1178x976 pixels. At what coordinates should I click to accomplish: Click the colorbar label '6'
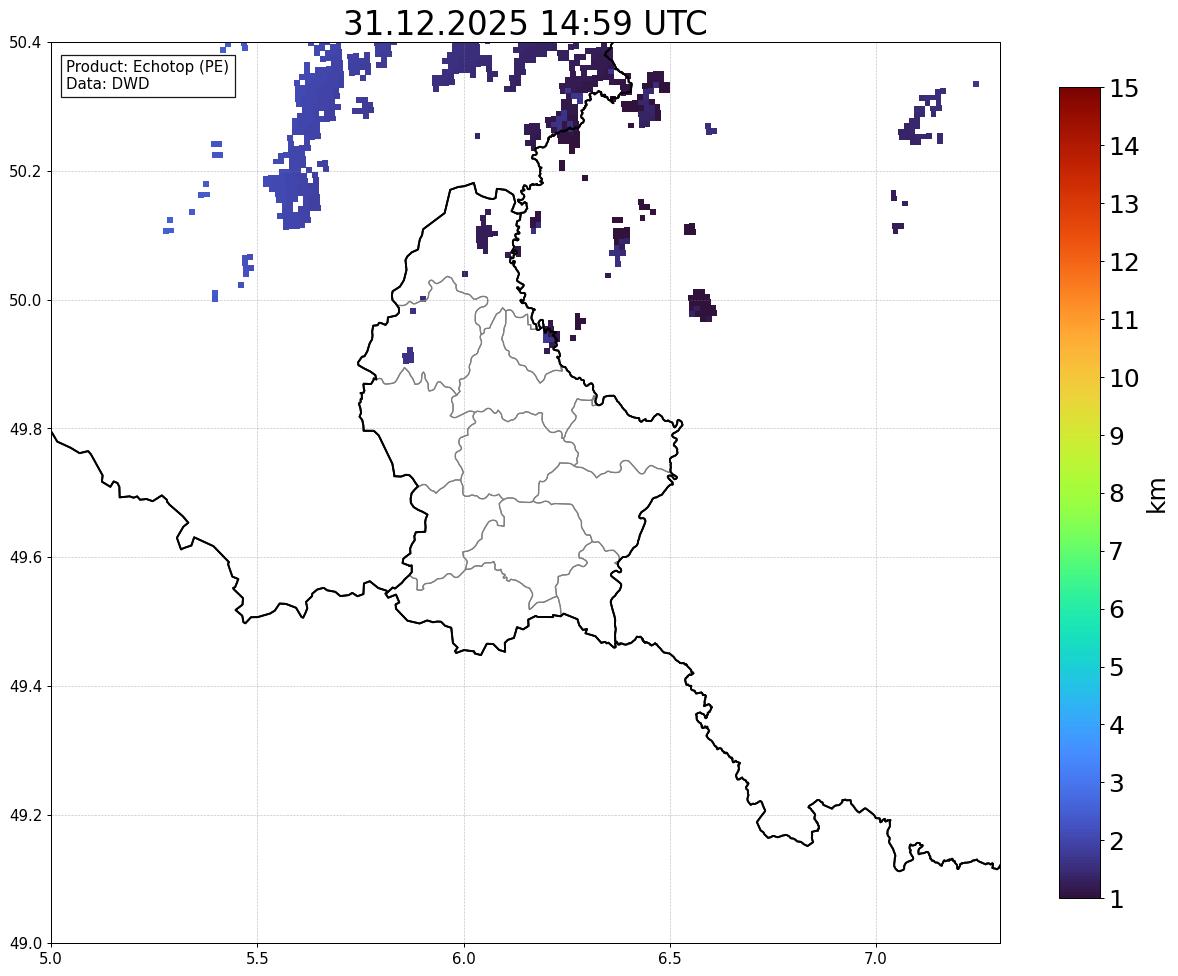(1116, 609)
